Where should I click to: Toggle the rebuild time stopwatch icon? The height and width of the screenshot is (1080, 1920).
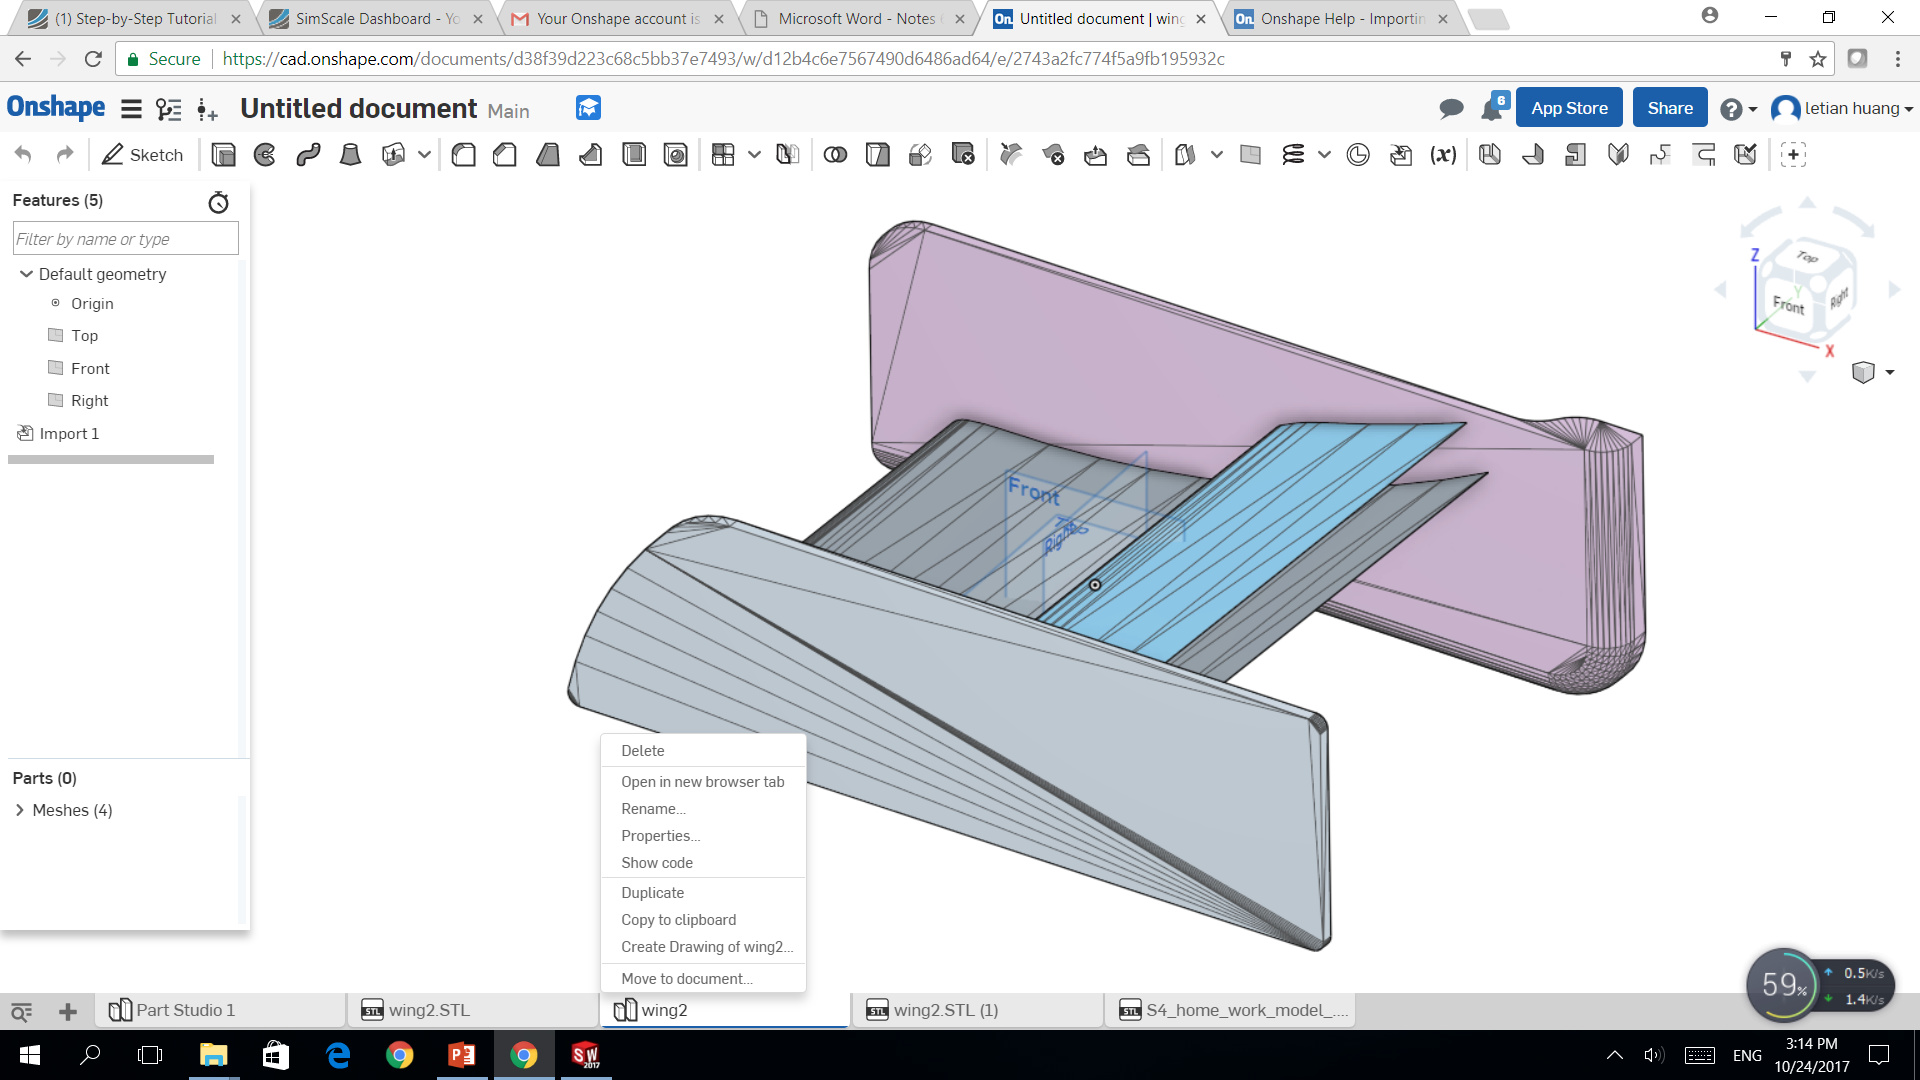[218, 203]
